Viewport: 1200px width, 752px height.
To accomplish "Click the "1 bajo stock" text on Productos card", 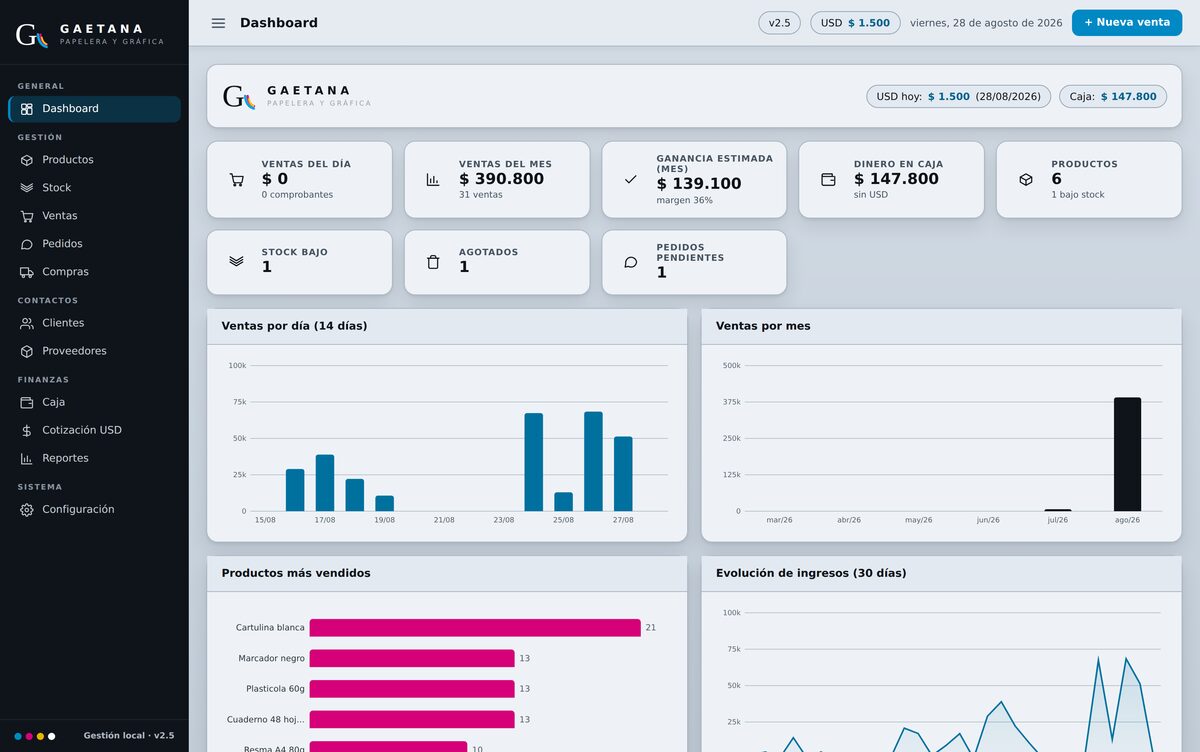I will pyautogui.click(x=1078, y=195).
